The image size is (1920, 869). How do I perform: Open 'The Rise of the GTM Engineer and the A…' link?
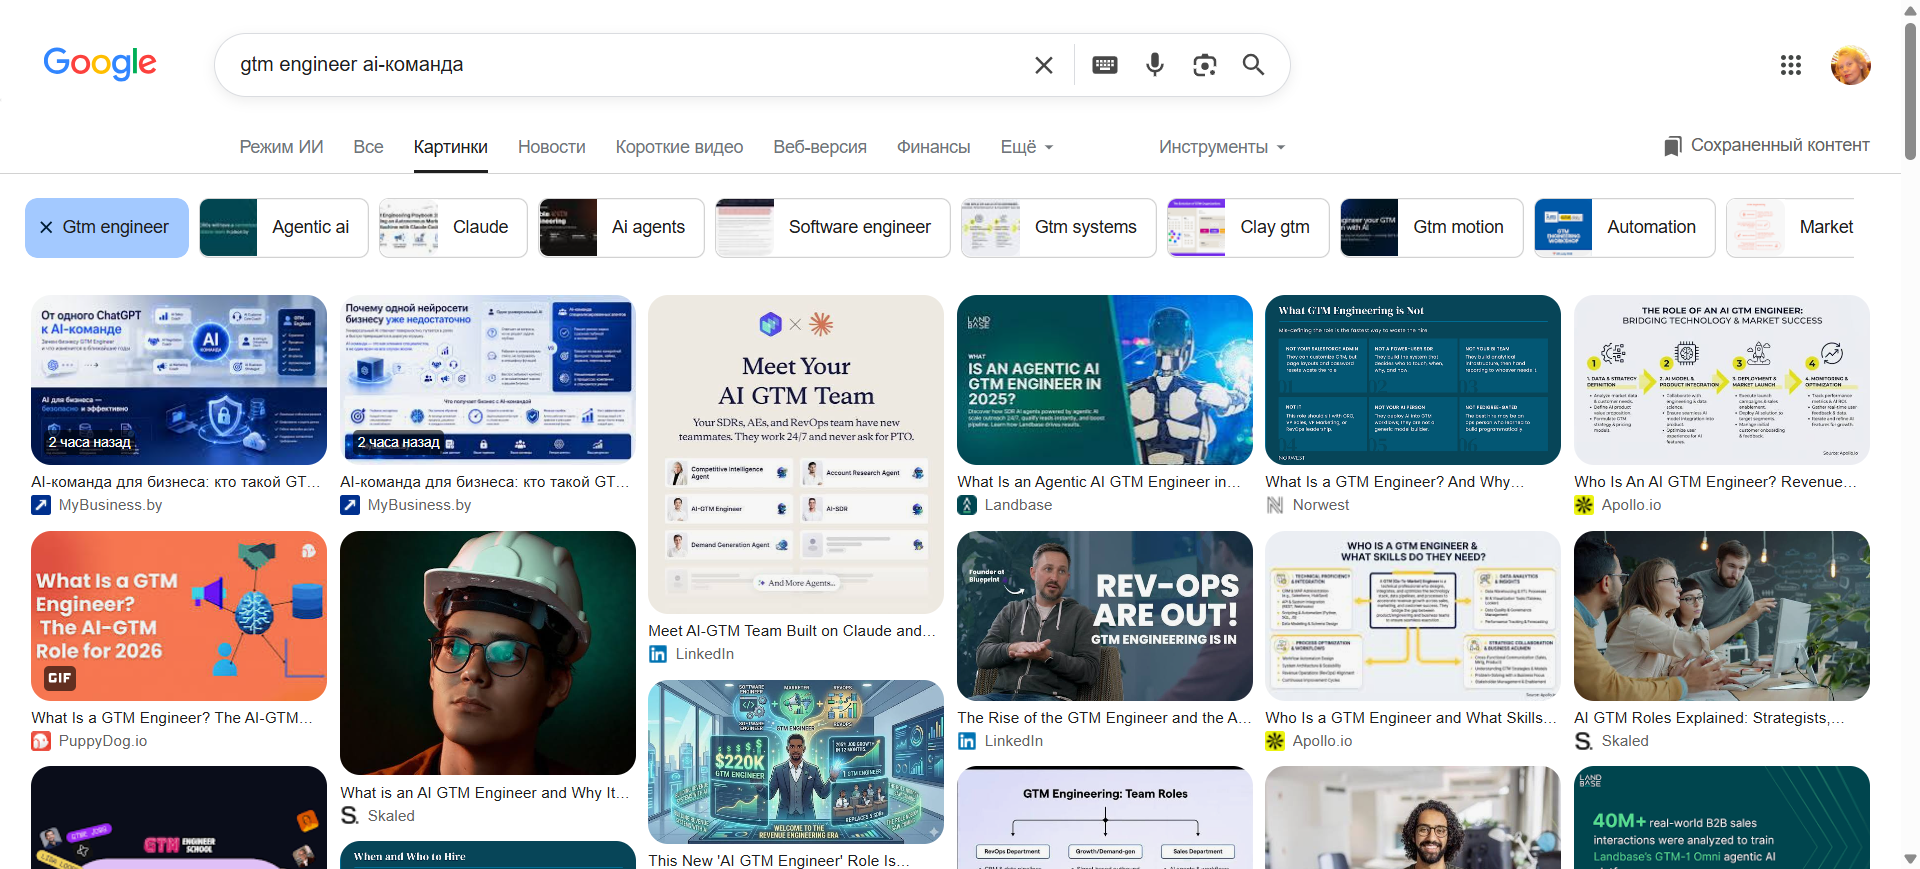click(1104, 718)
